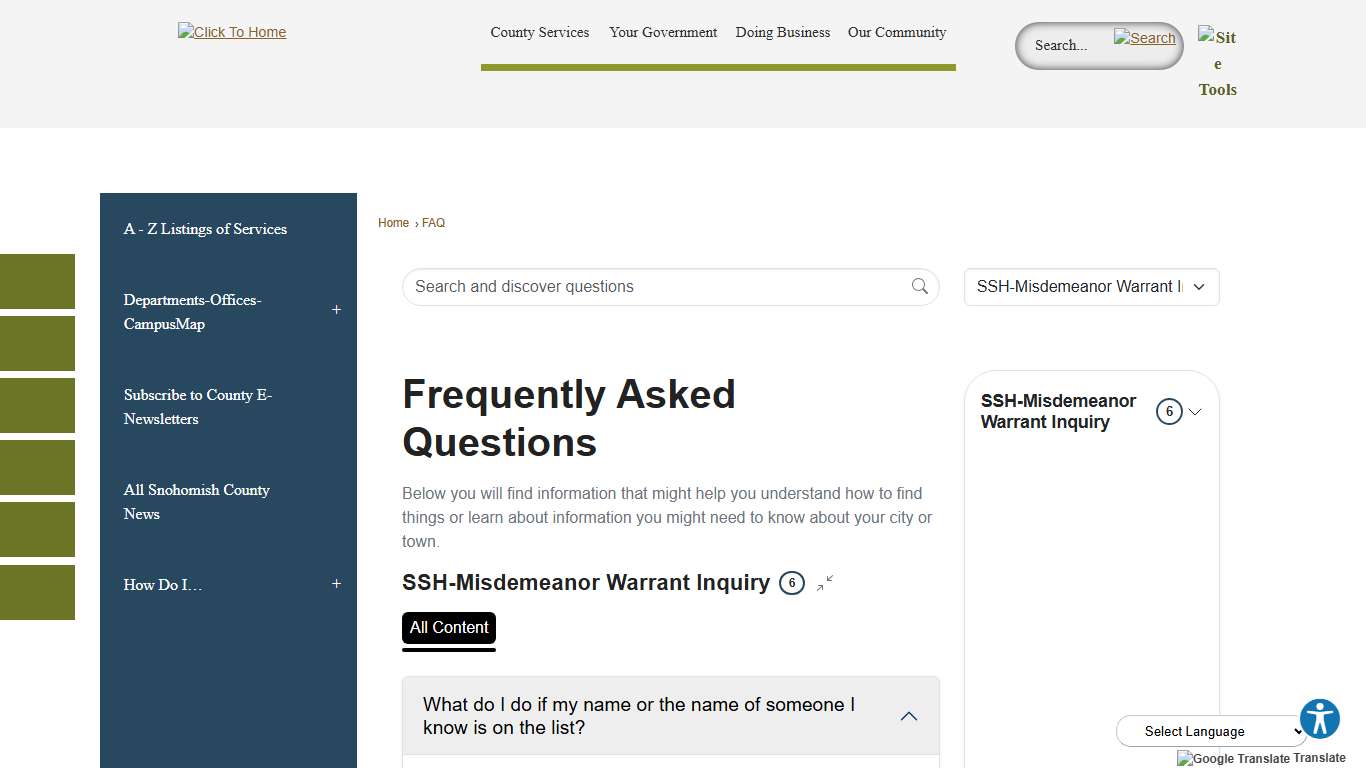Open the Select Language dropdown

tap(1211, 731)
